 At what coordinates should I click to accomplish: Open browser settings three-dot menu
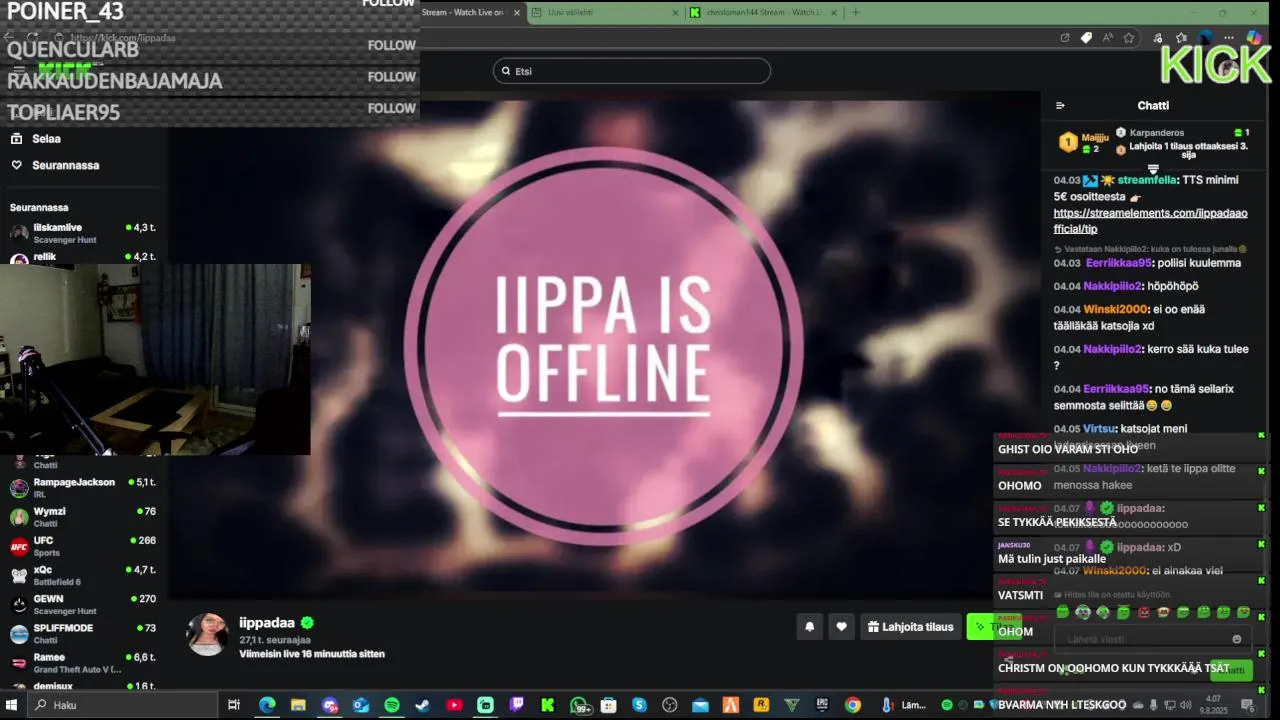(x=1229, y=38)
